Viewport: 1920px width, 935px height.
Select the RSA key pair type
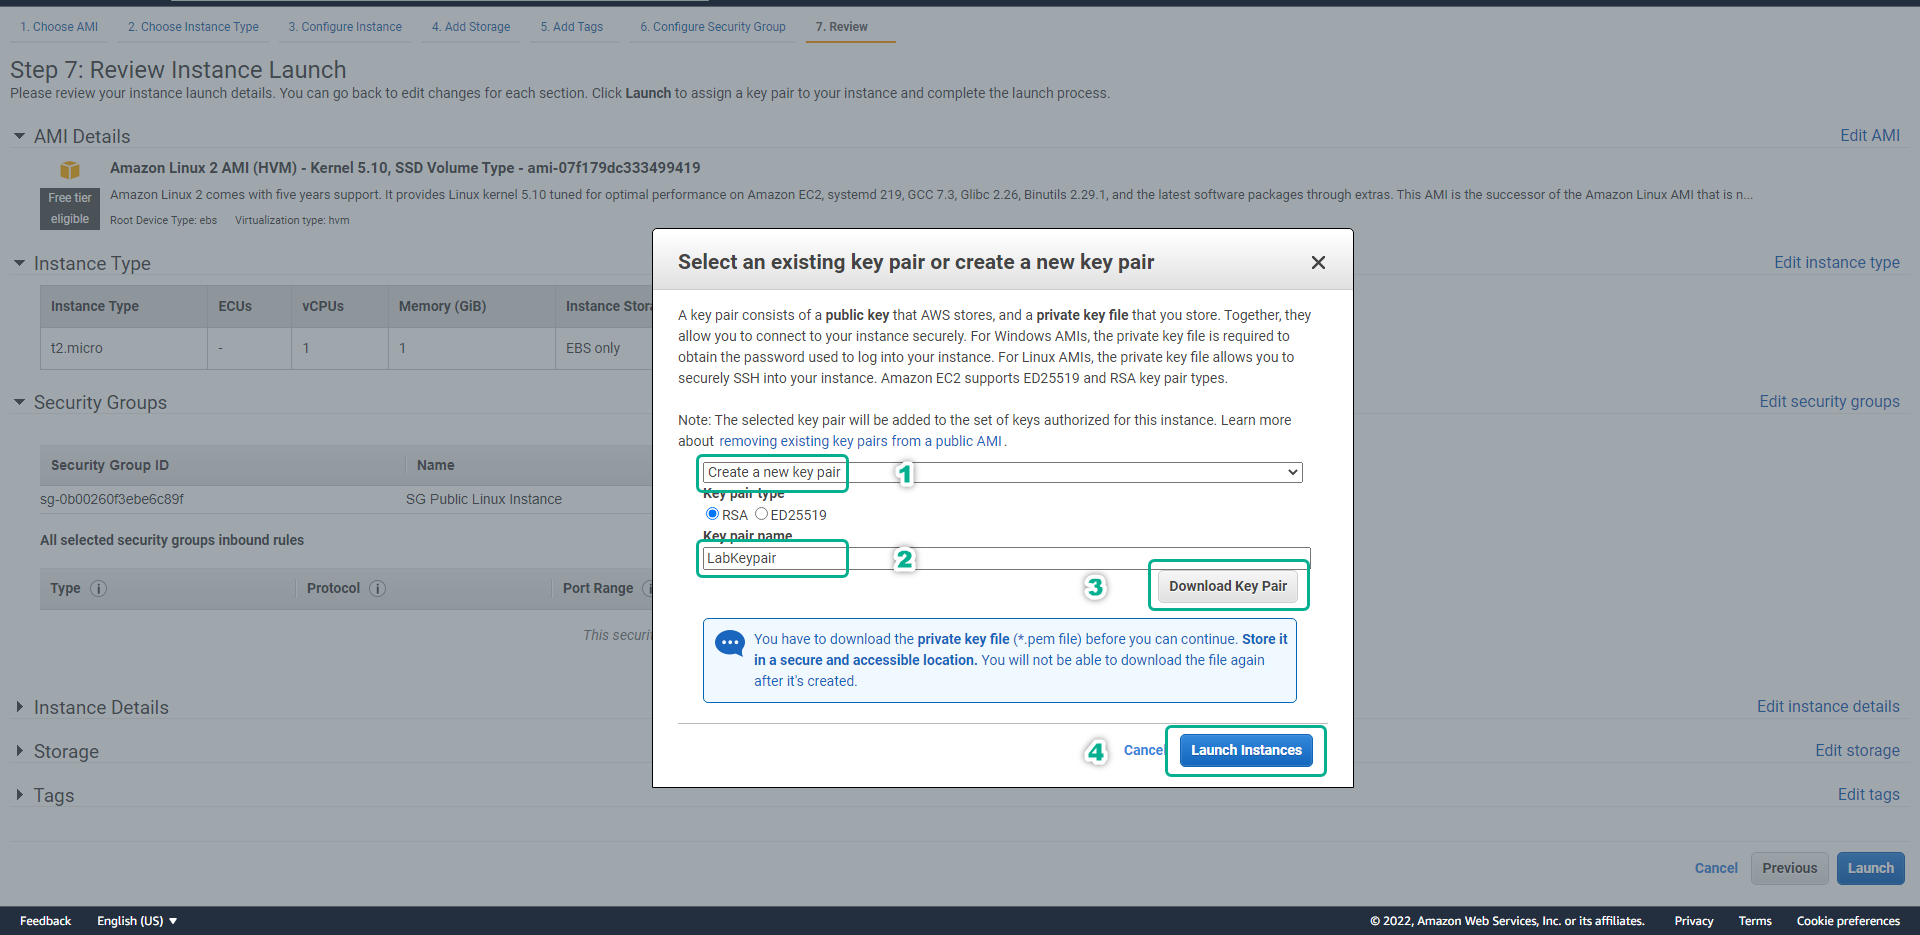712,514
